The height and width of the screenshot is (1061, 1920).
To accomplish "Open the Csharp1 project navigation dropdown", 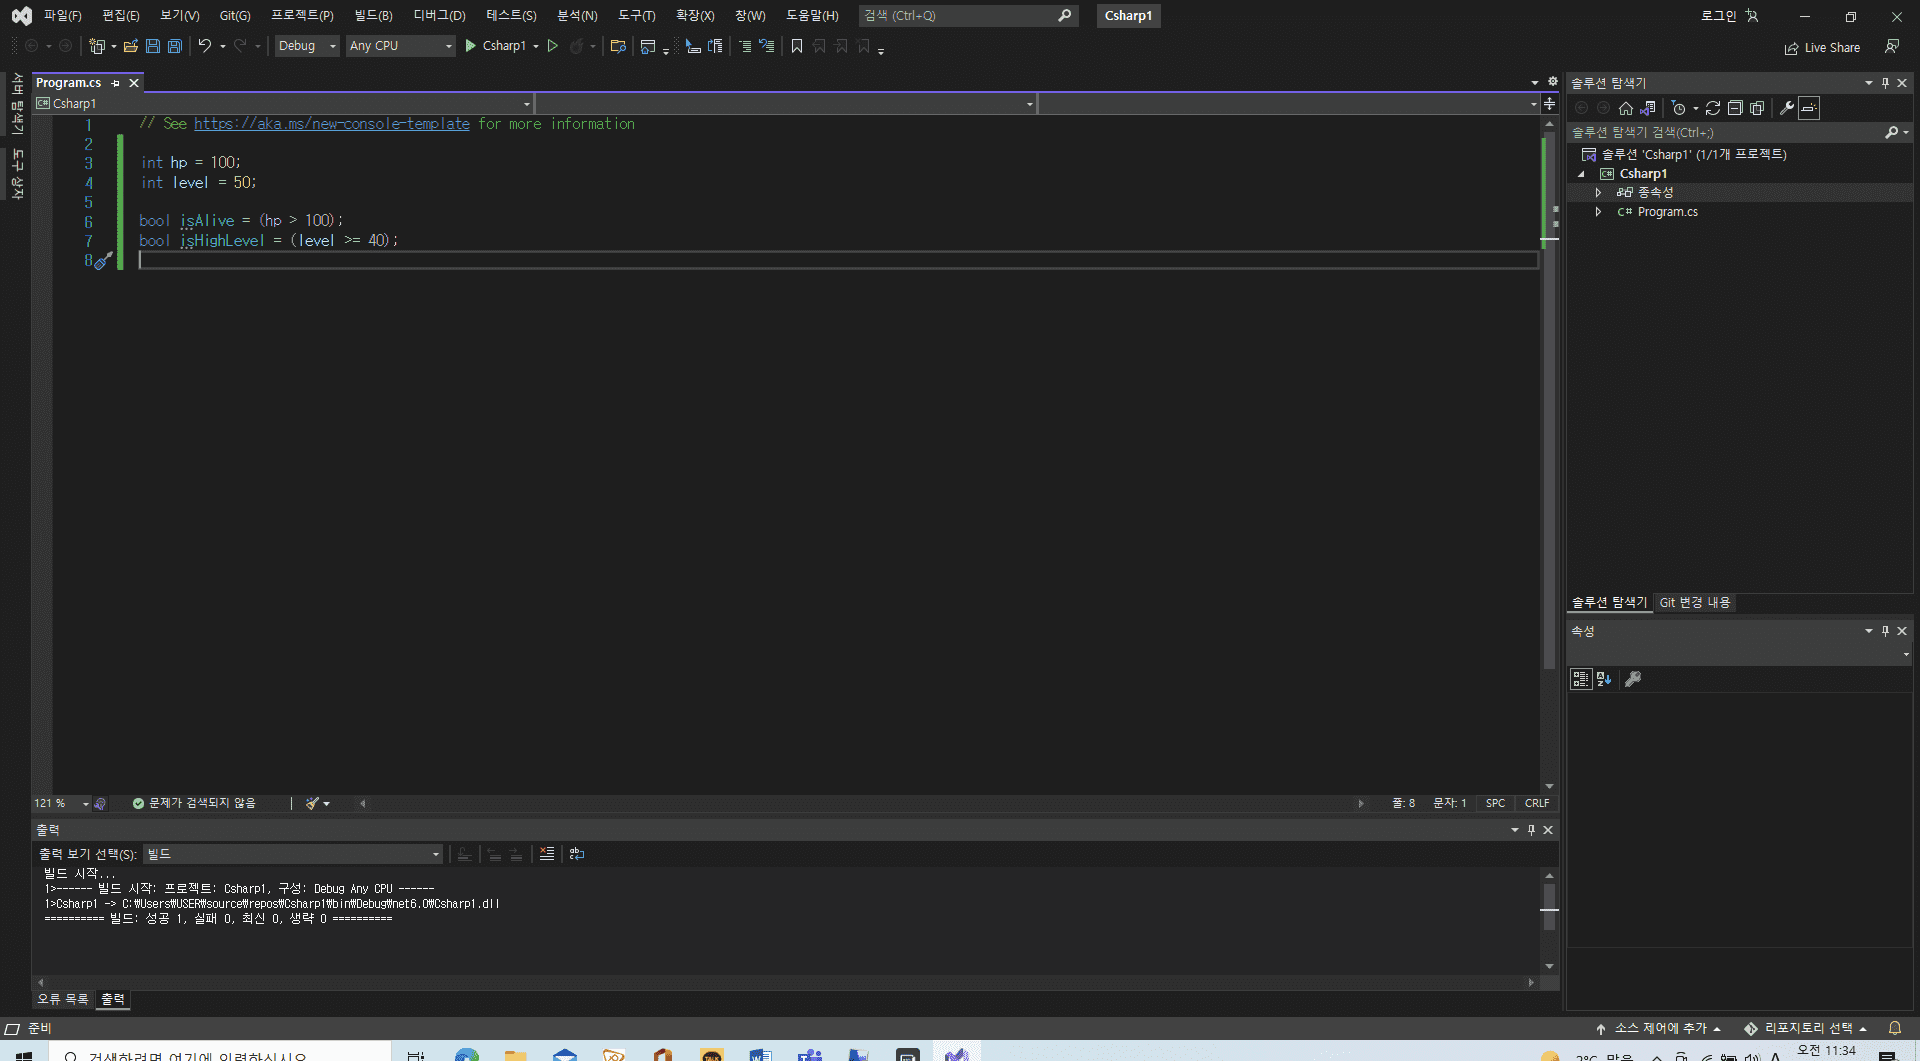I will tap(283, 104).
